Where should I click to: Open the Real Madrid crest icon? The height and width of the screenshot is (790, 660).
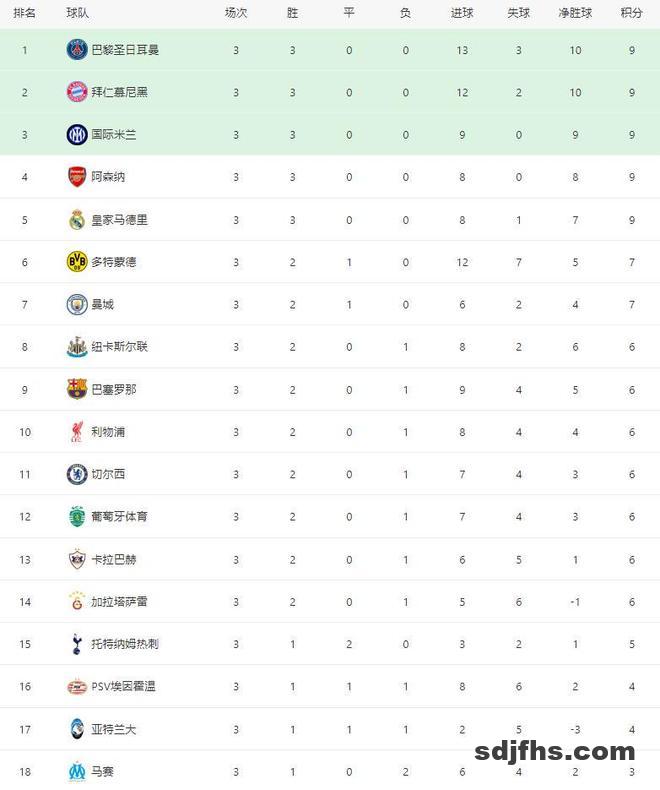pos(77,219)
